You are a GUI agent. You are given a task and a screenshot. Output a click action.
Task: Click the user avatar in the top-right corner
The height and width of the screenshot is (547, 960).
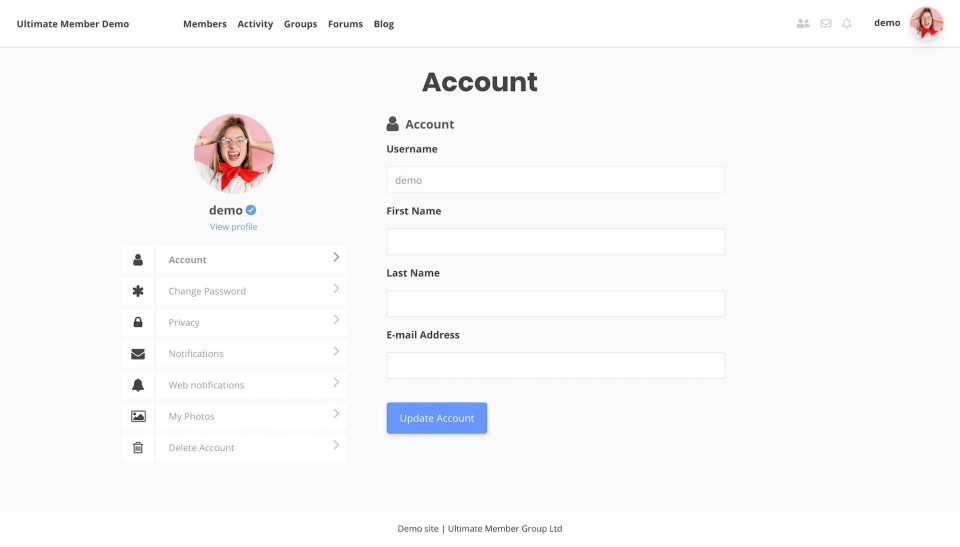926,23
